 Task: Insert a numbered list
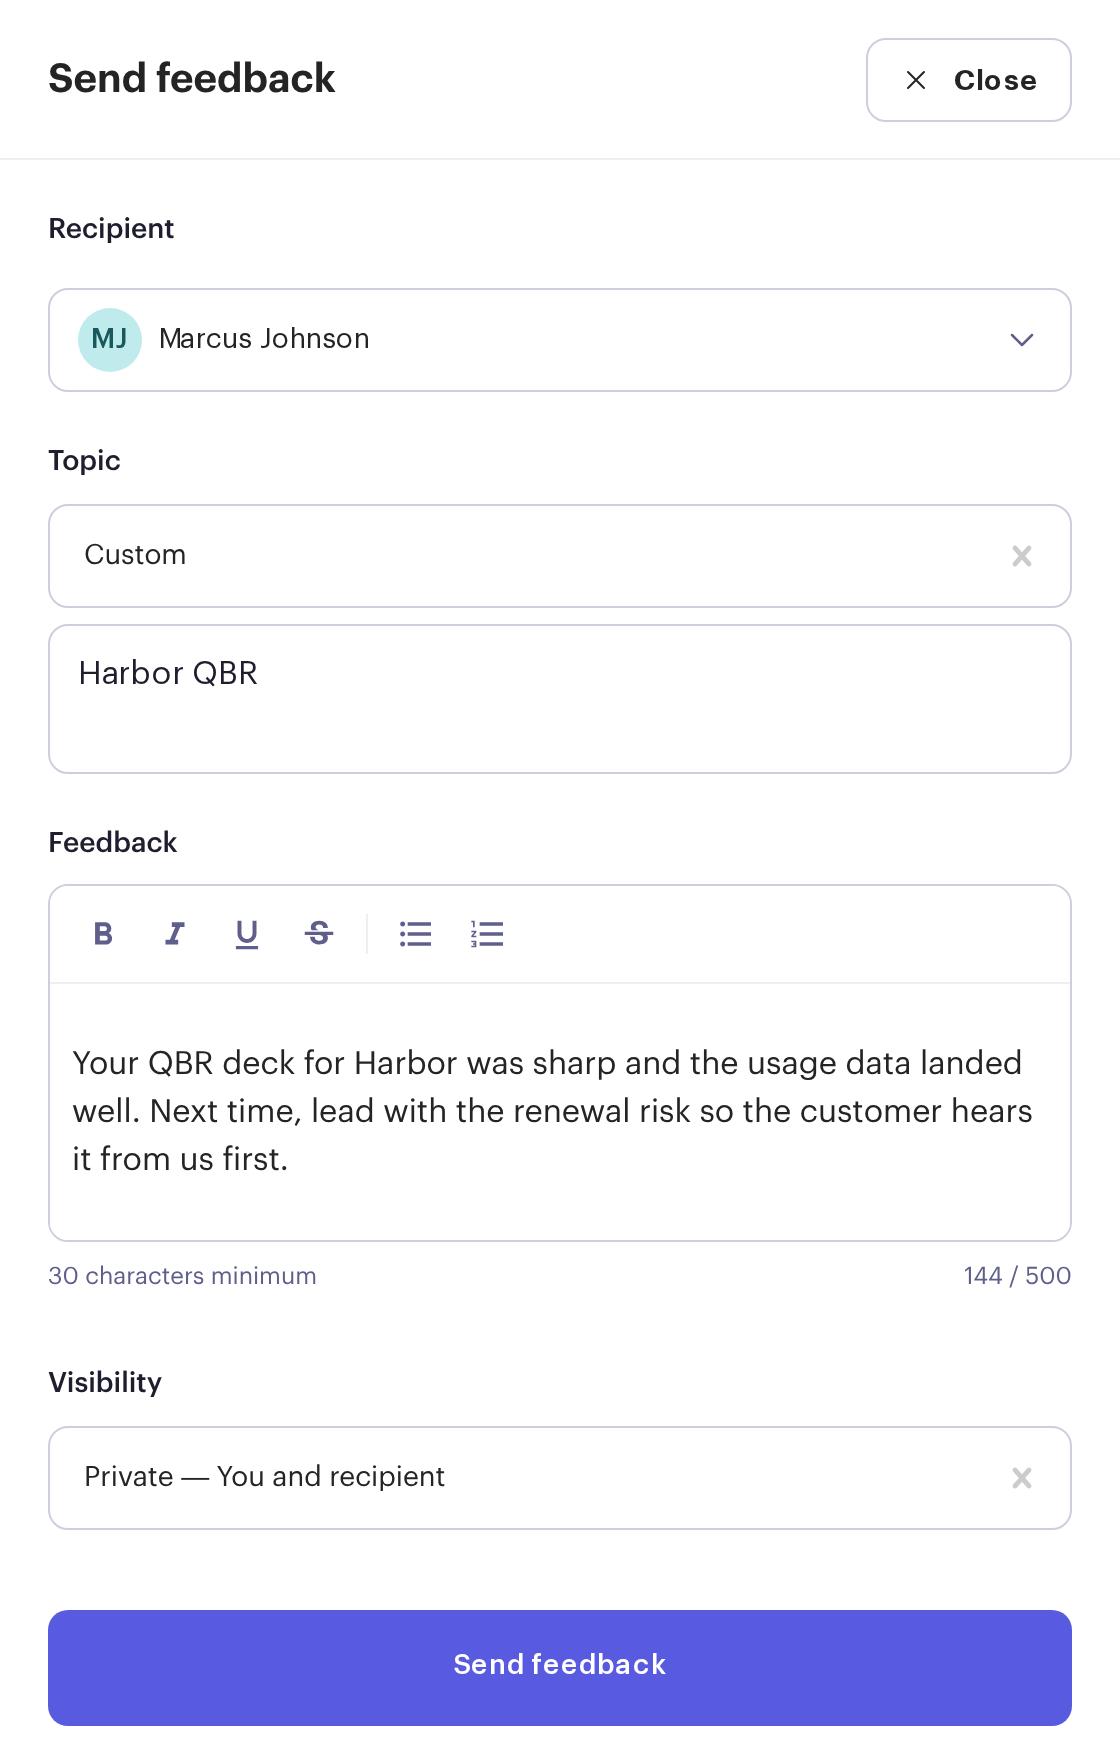[487, 934]
